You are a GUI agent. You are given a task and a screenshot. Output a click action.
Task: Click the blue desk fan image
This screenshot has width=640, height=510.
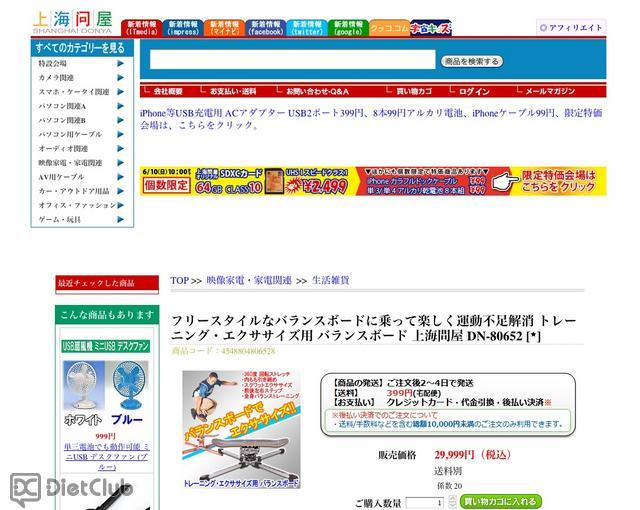[x=127, y=386]
